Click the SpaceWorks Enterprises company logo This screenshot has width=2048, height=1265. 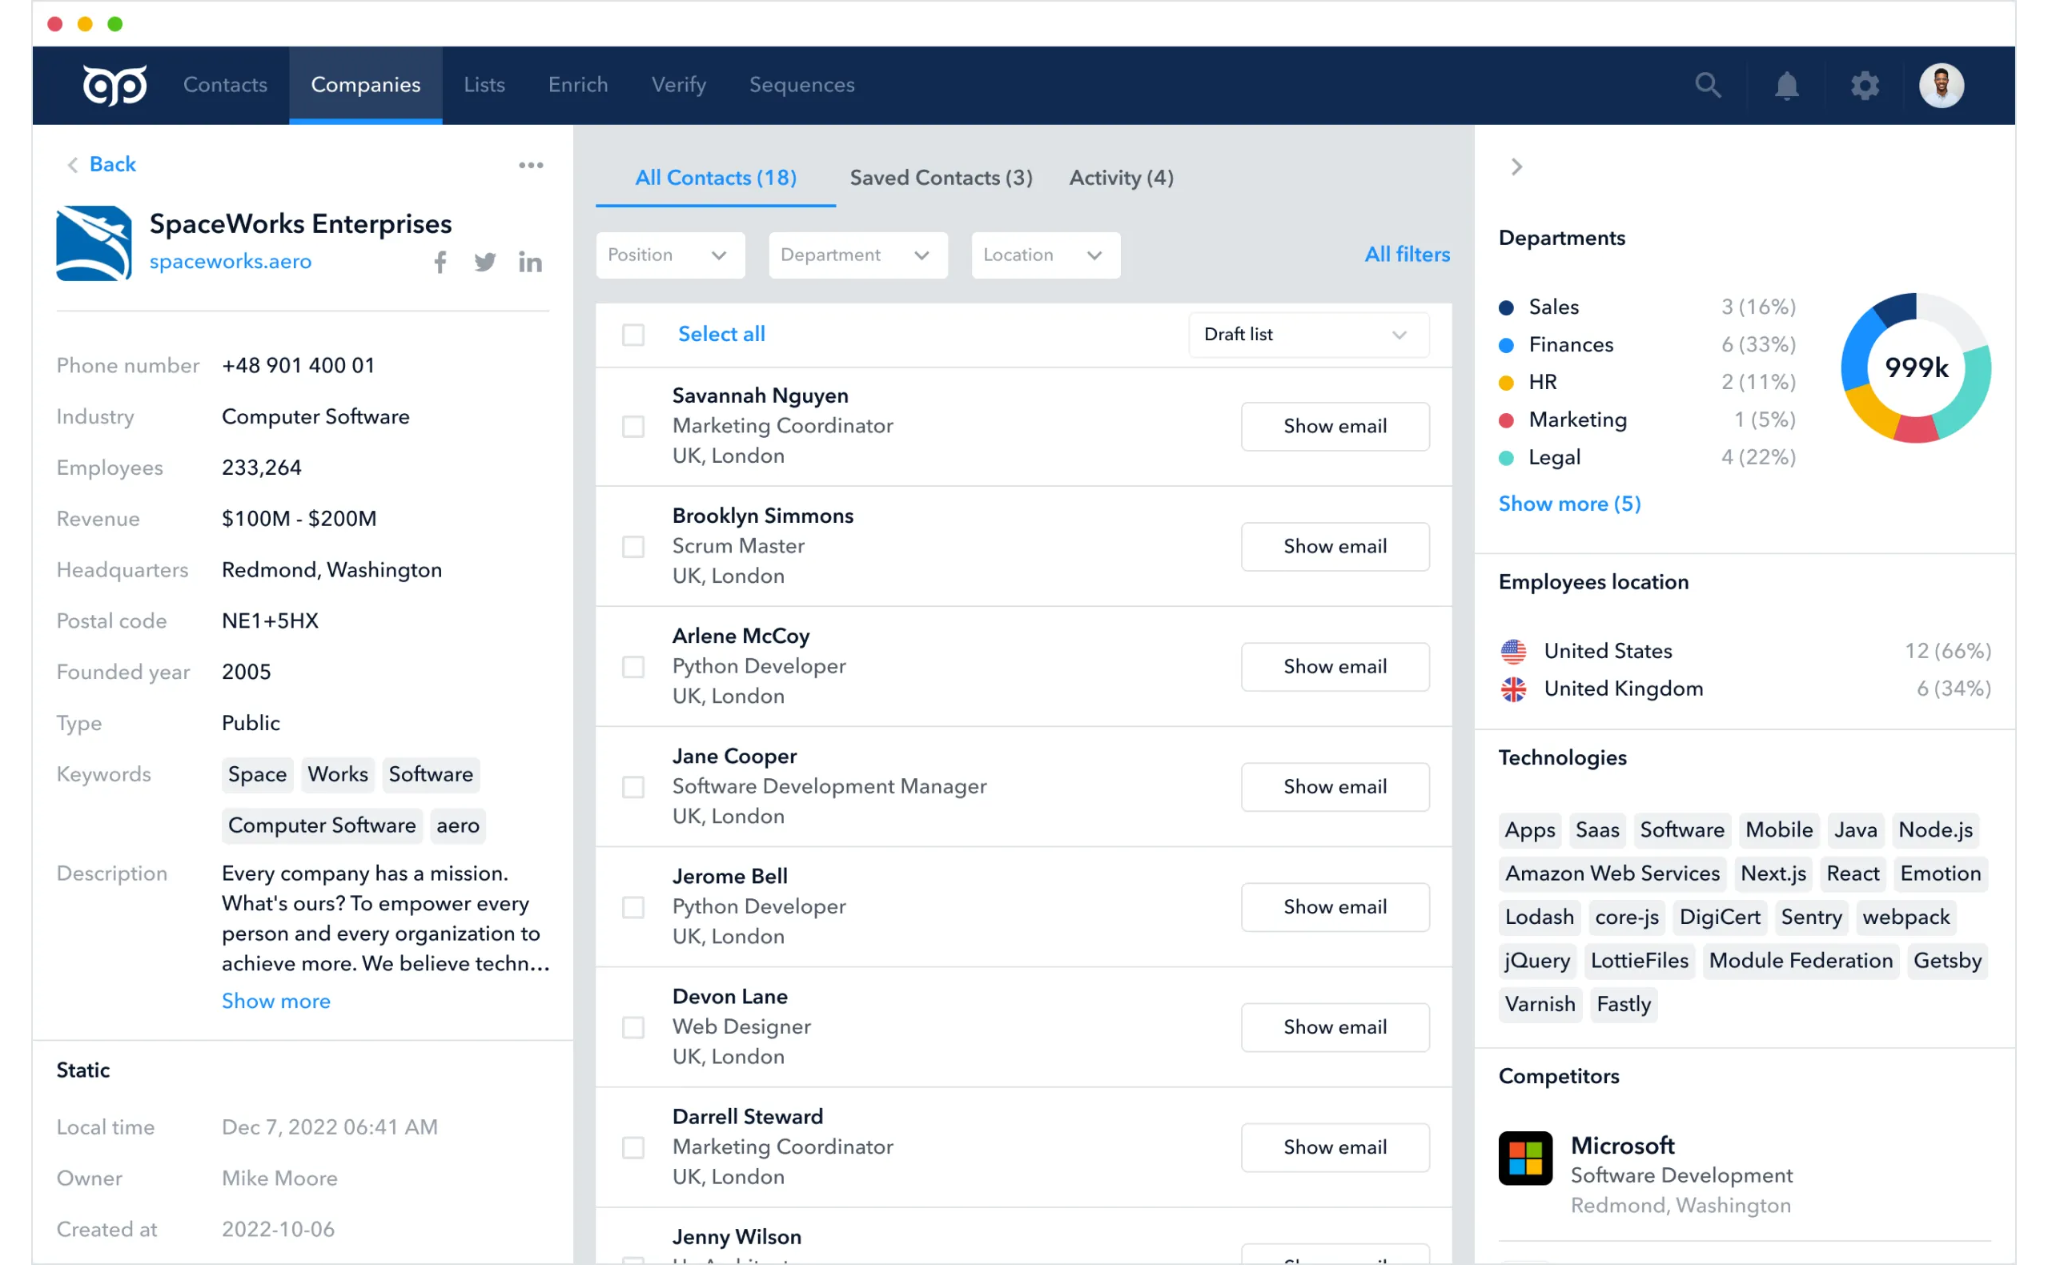[x=93, y=243]
